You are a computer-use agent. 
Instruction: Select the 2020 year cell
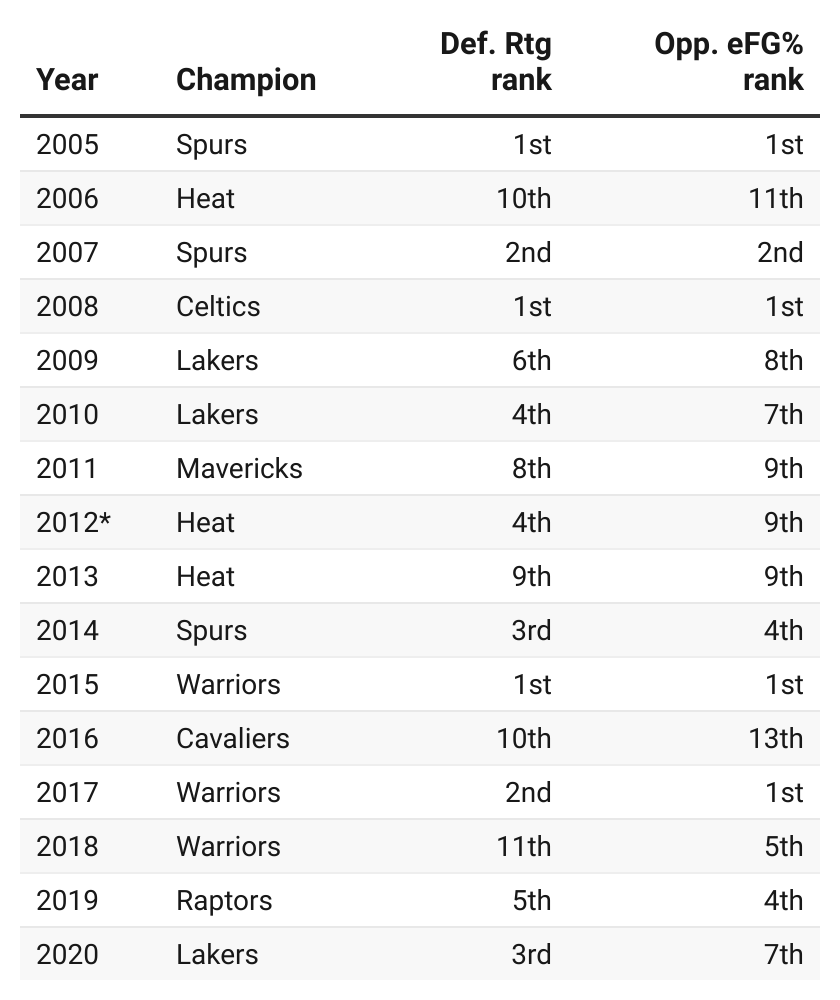[x=68, y=955]
